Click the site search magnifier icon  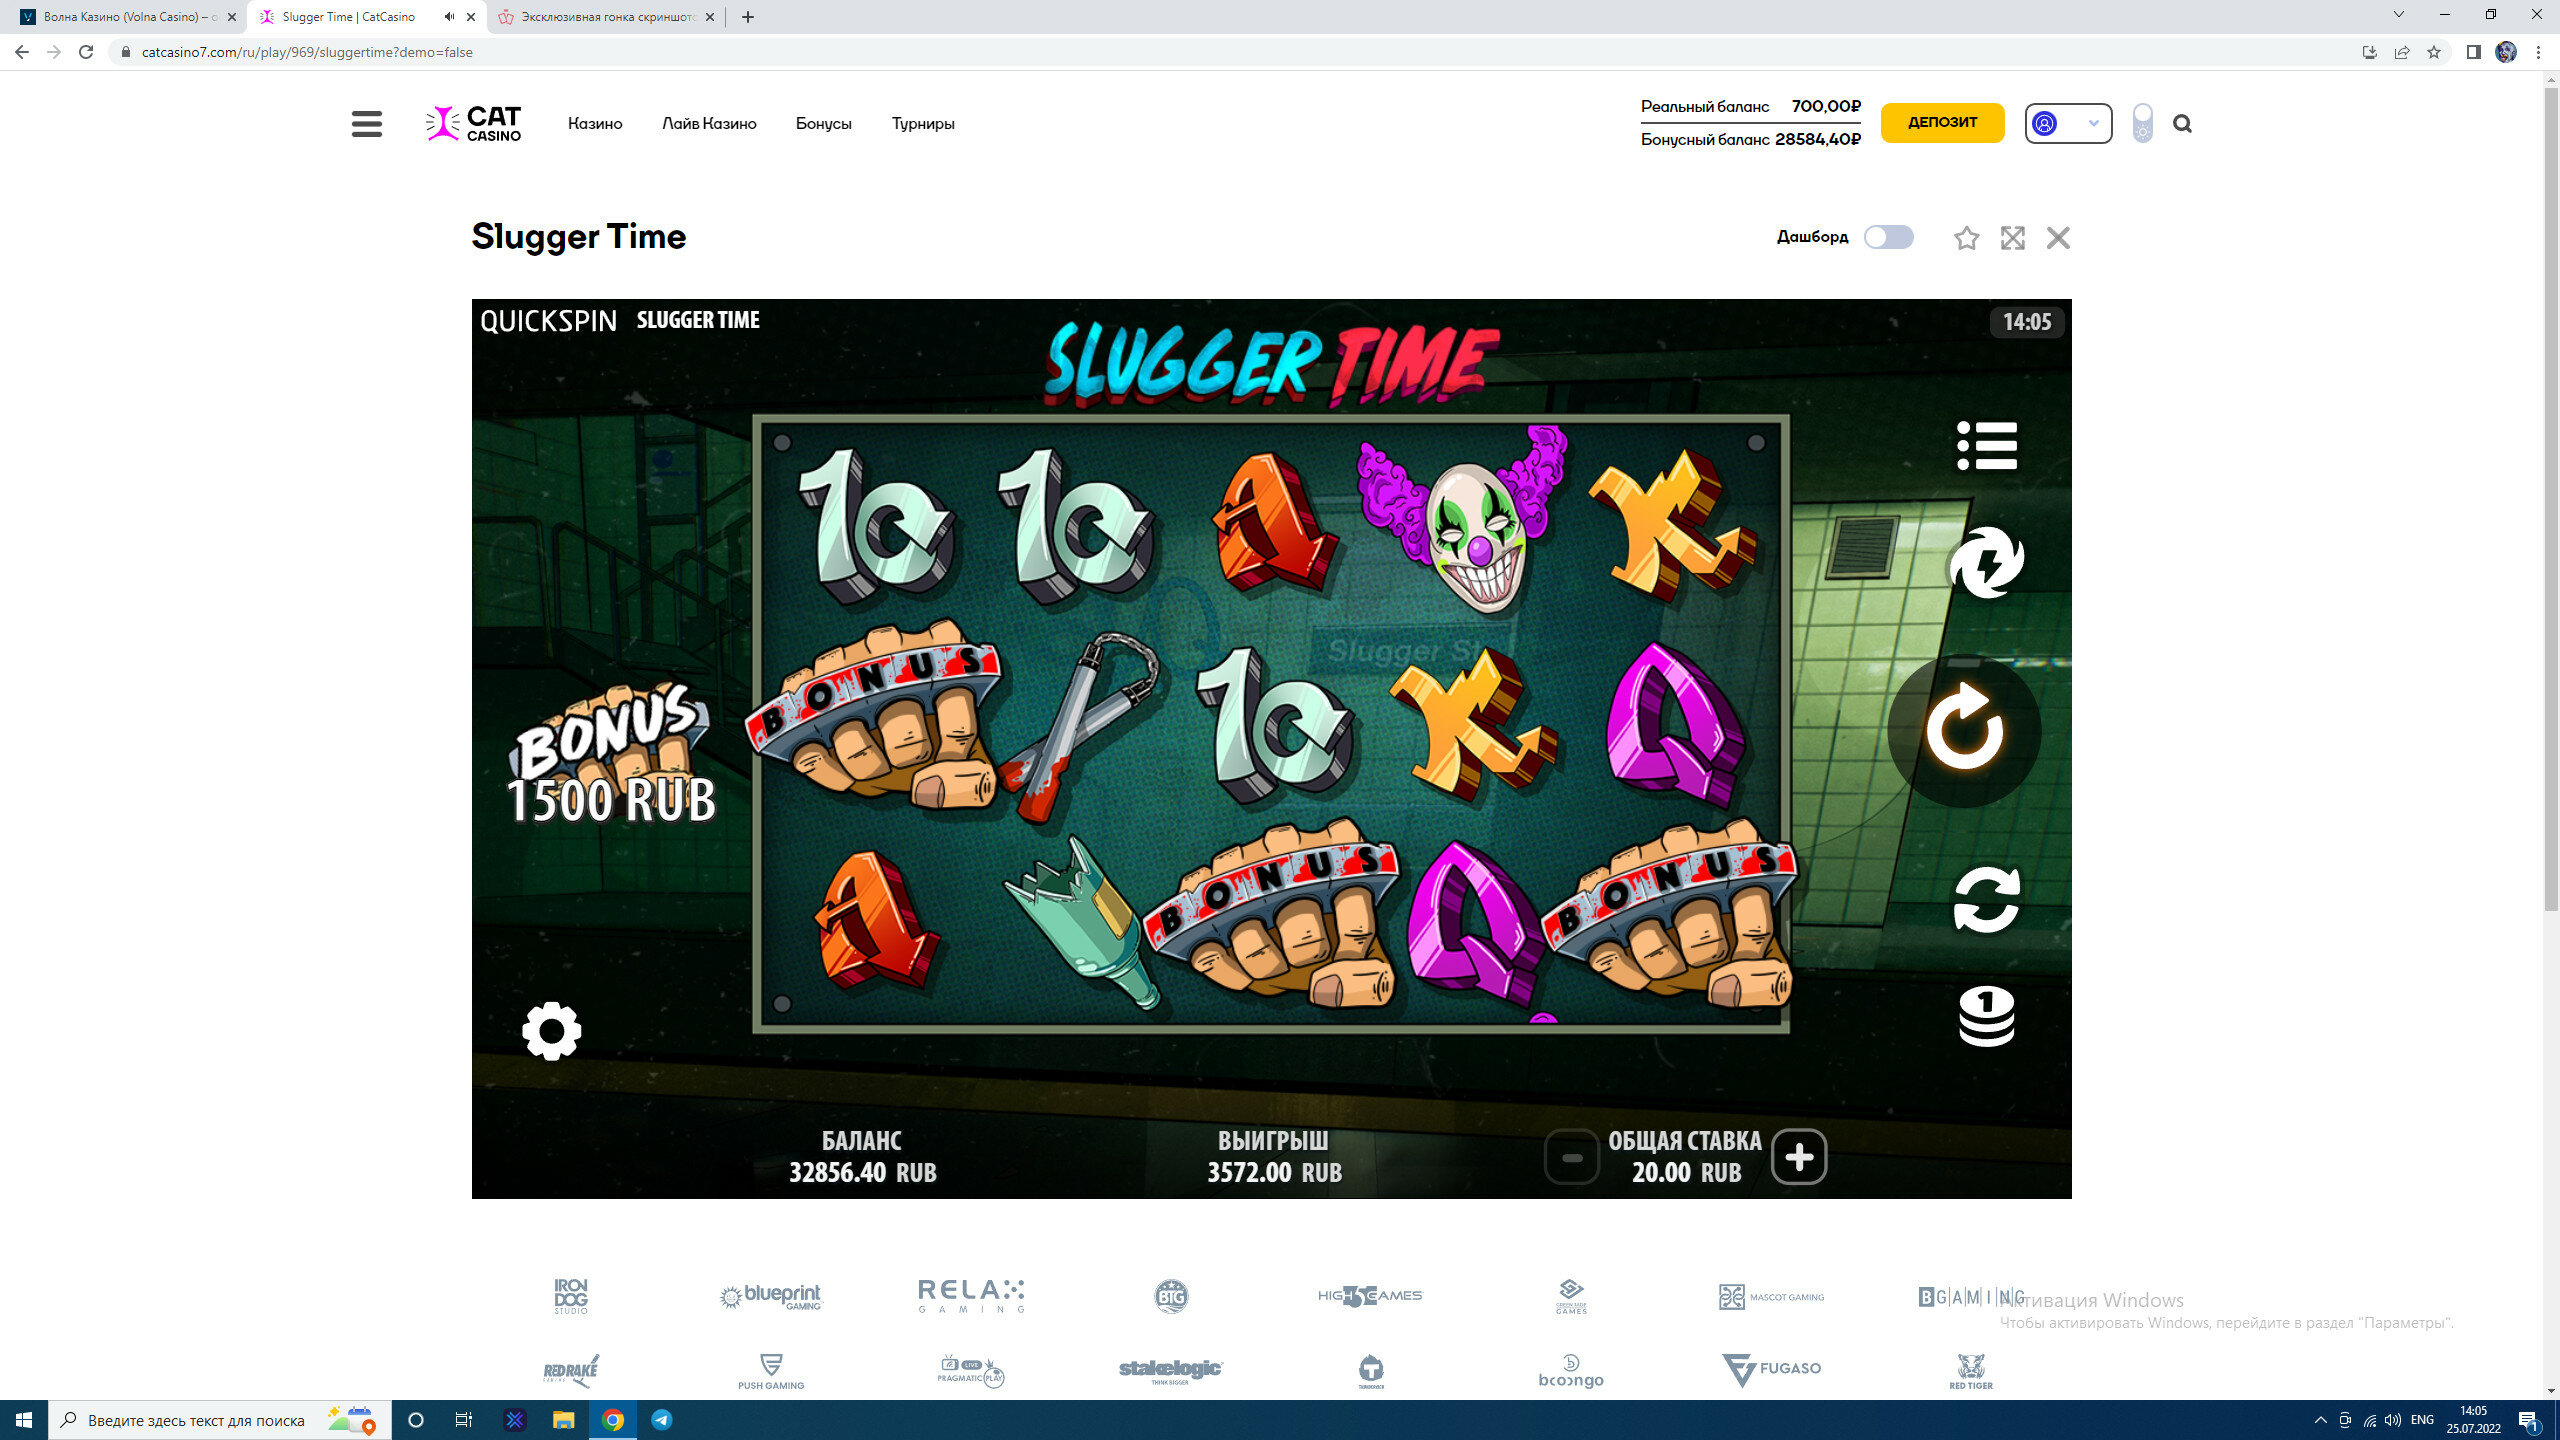pos(2182,124)
